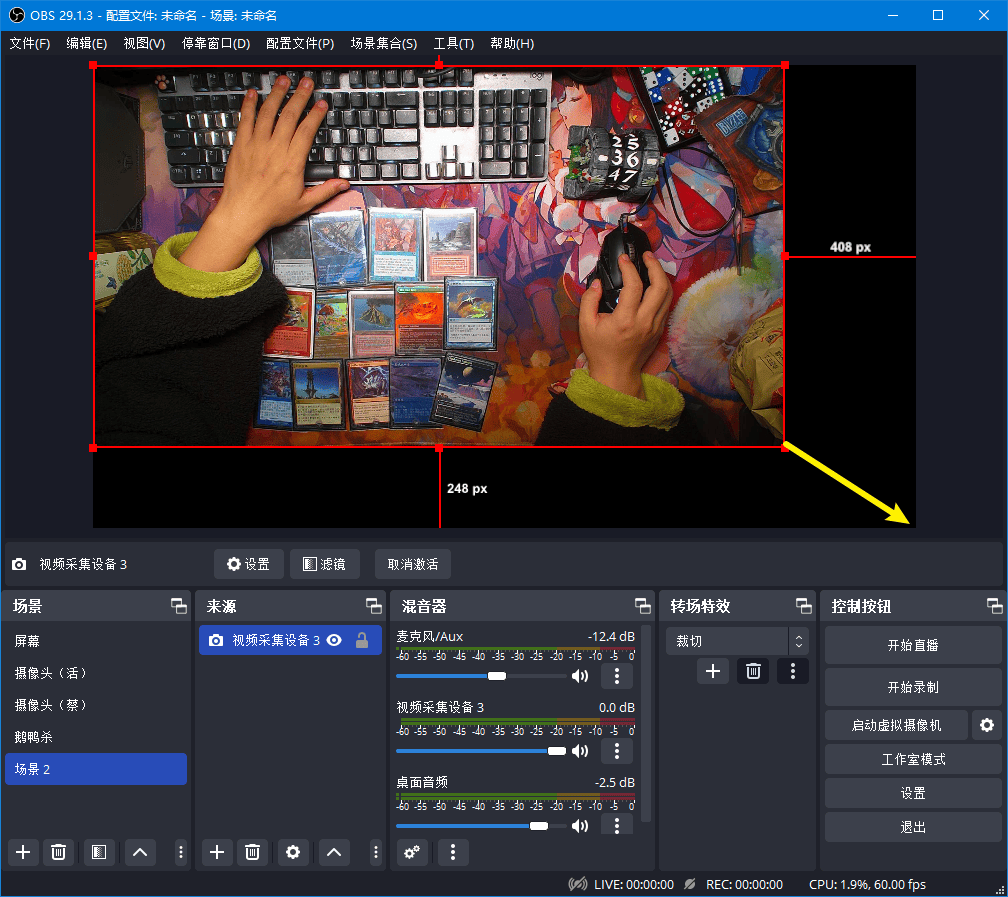
Task: Click the webcam preview image in canvas
Action: coord(438,256)
